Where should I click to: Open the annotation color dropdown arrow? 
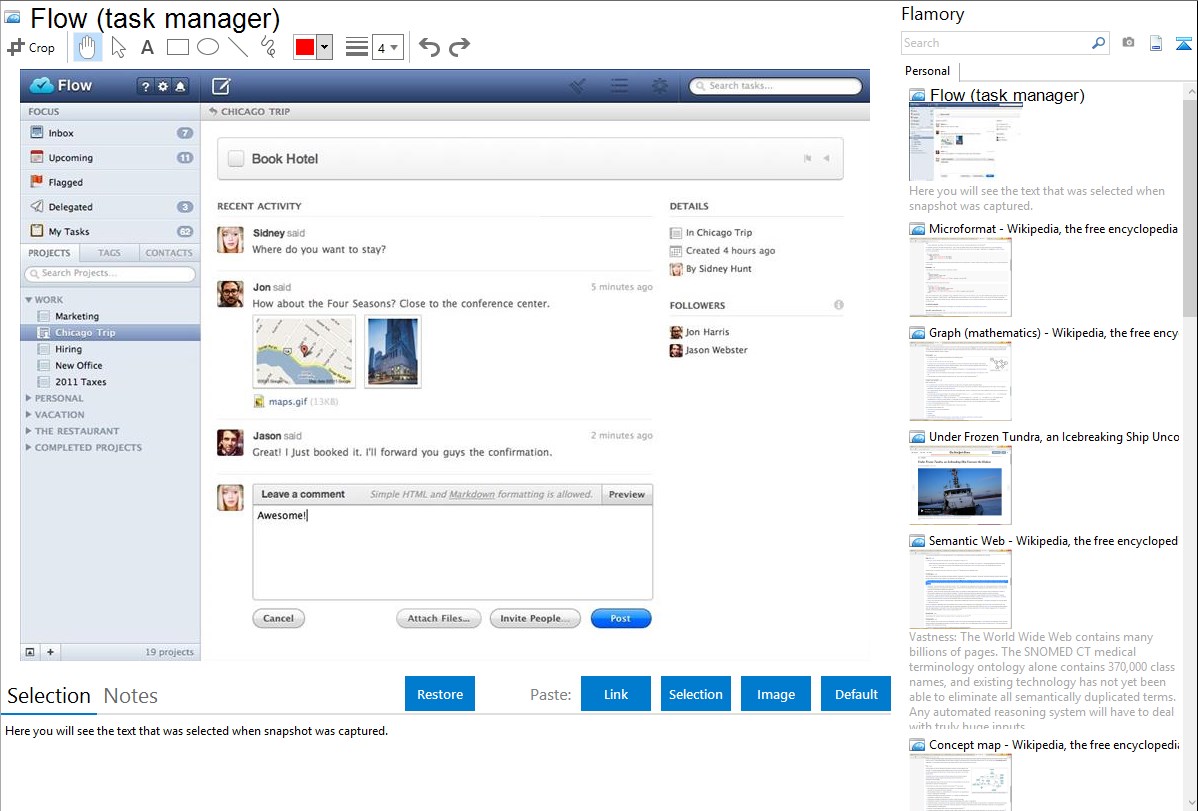(325, 47)
